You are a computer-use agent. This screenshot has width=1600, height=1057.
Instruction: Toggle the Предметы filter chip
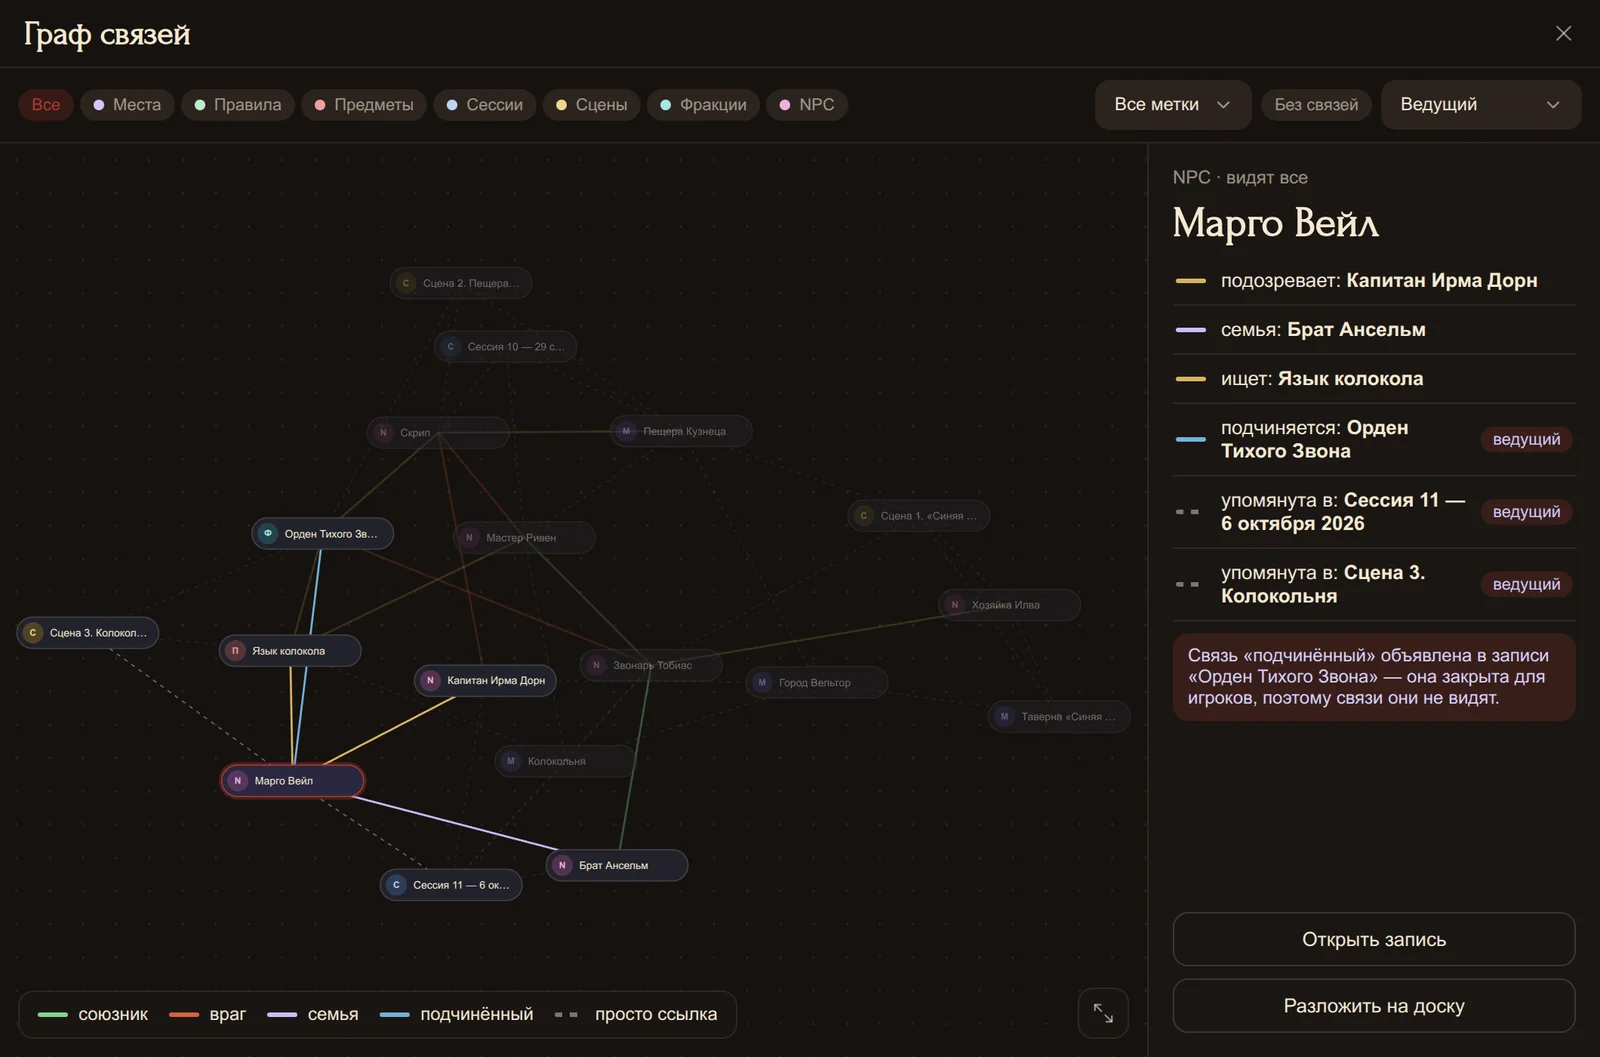(364, 105)
